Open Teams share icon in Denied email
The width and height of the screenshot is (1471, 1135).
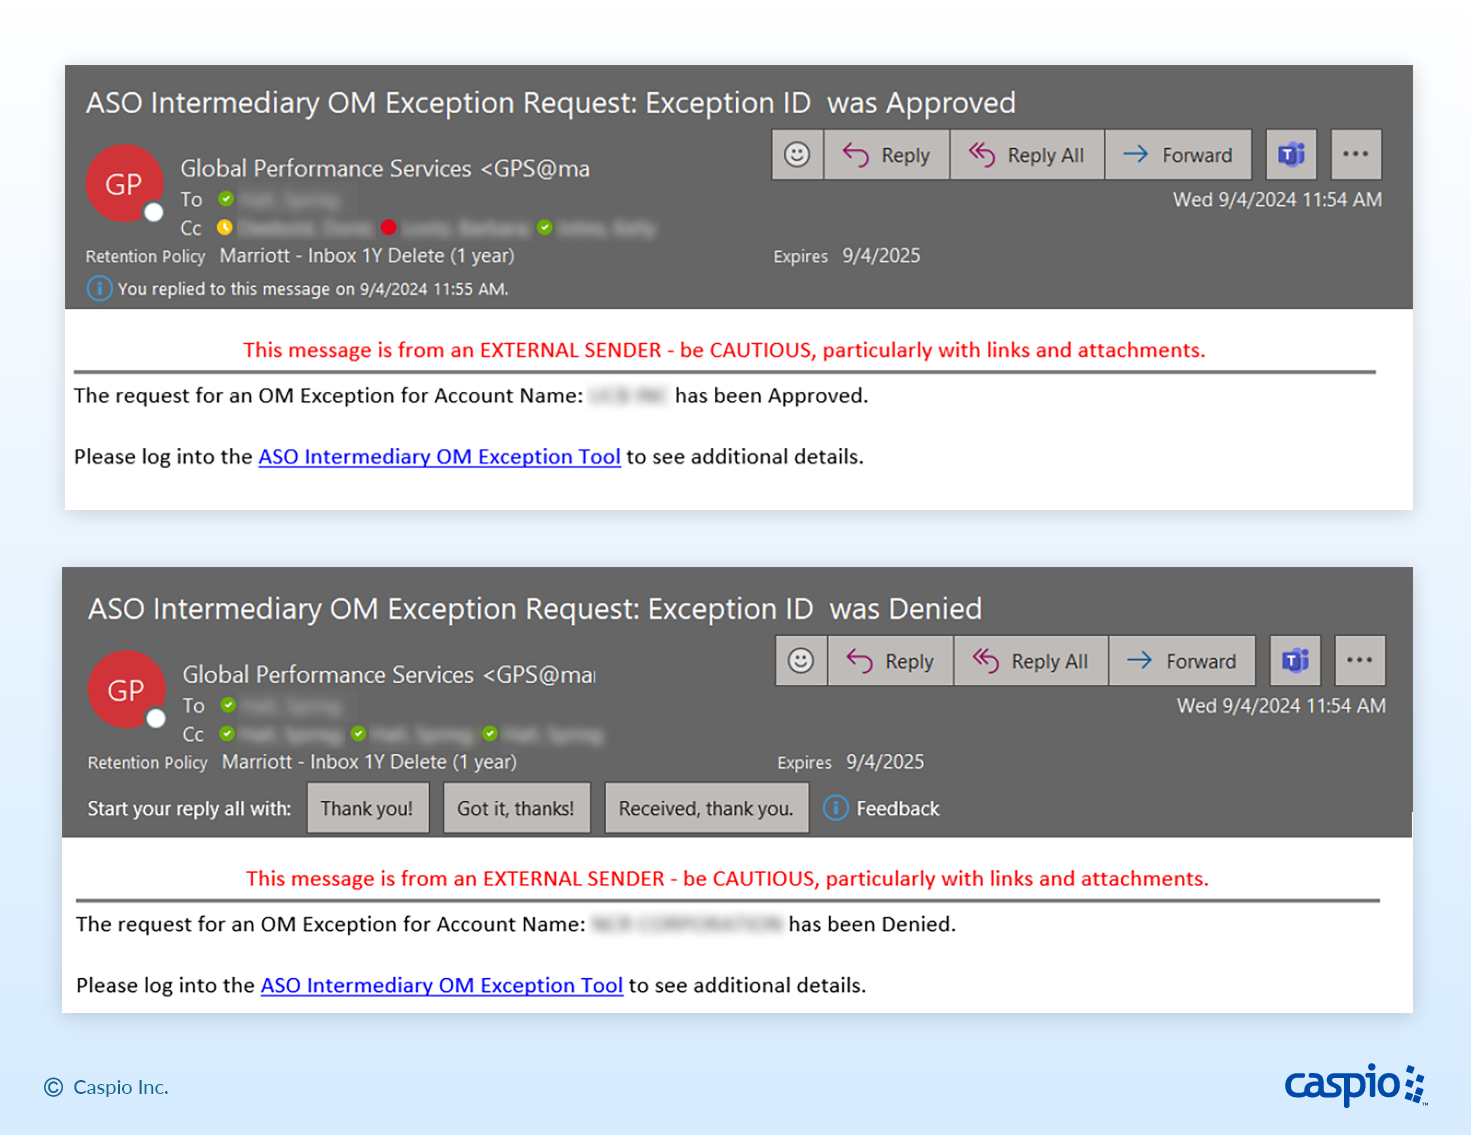coord(1295,661)
